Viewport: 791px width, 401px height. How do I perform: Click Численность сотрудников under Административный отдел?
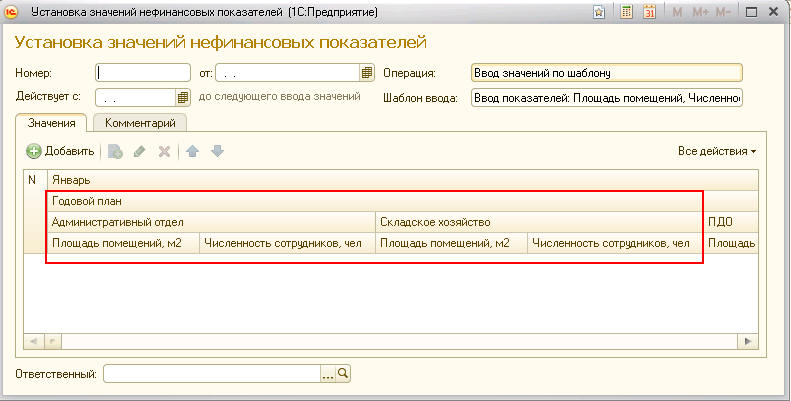click(288, 243)
